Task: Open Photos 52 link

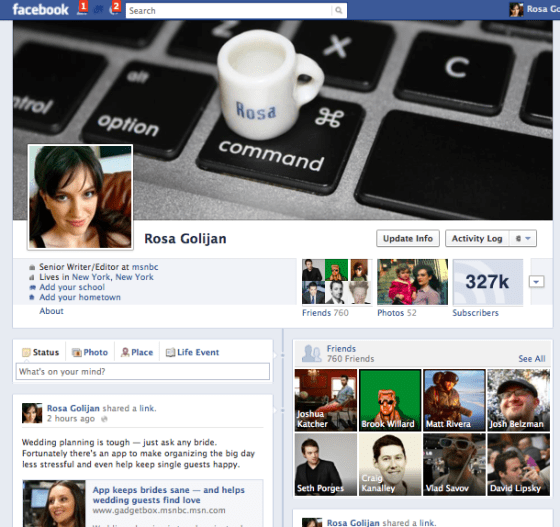Action: [x=397, y=313]
